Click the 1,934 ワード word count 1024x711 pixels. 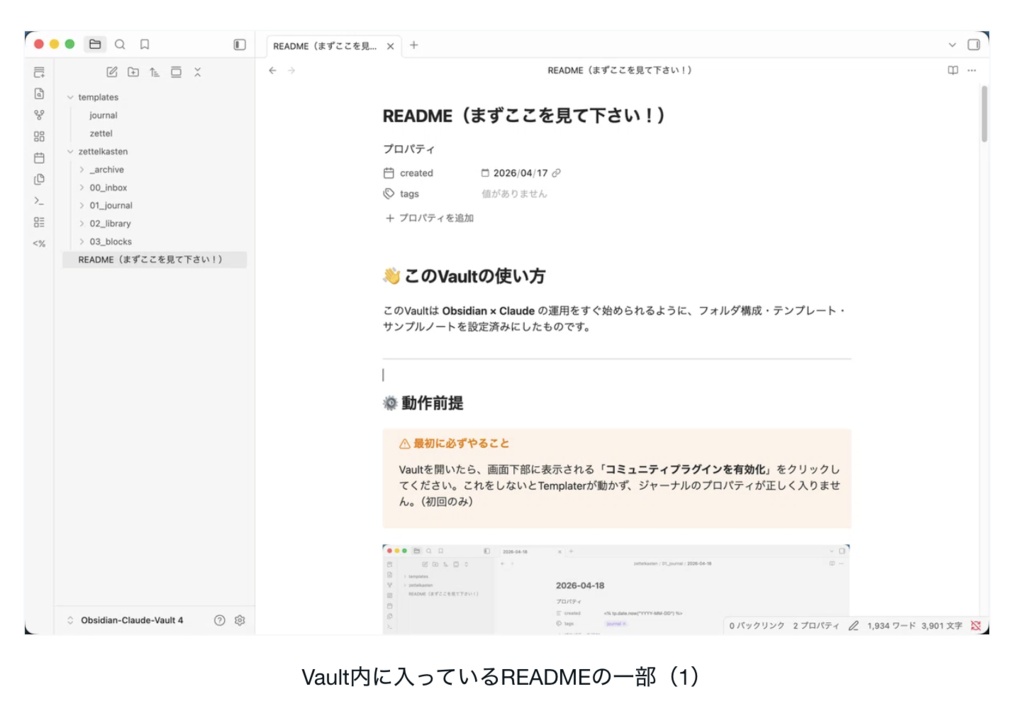point(891,625)
